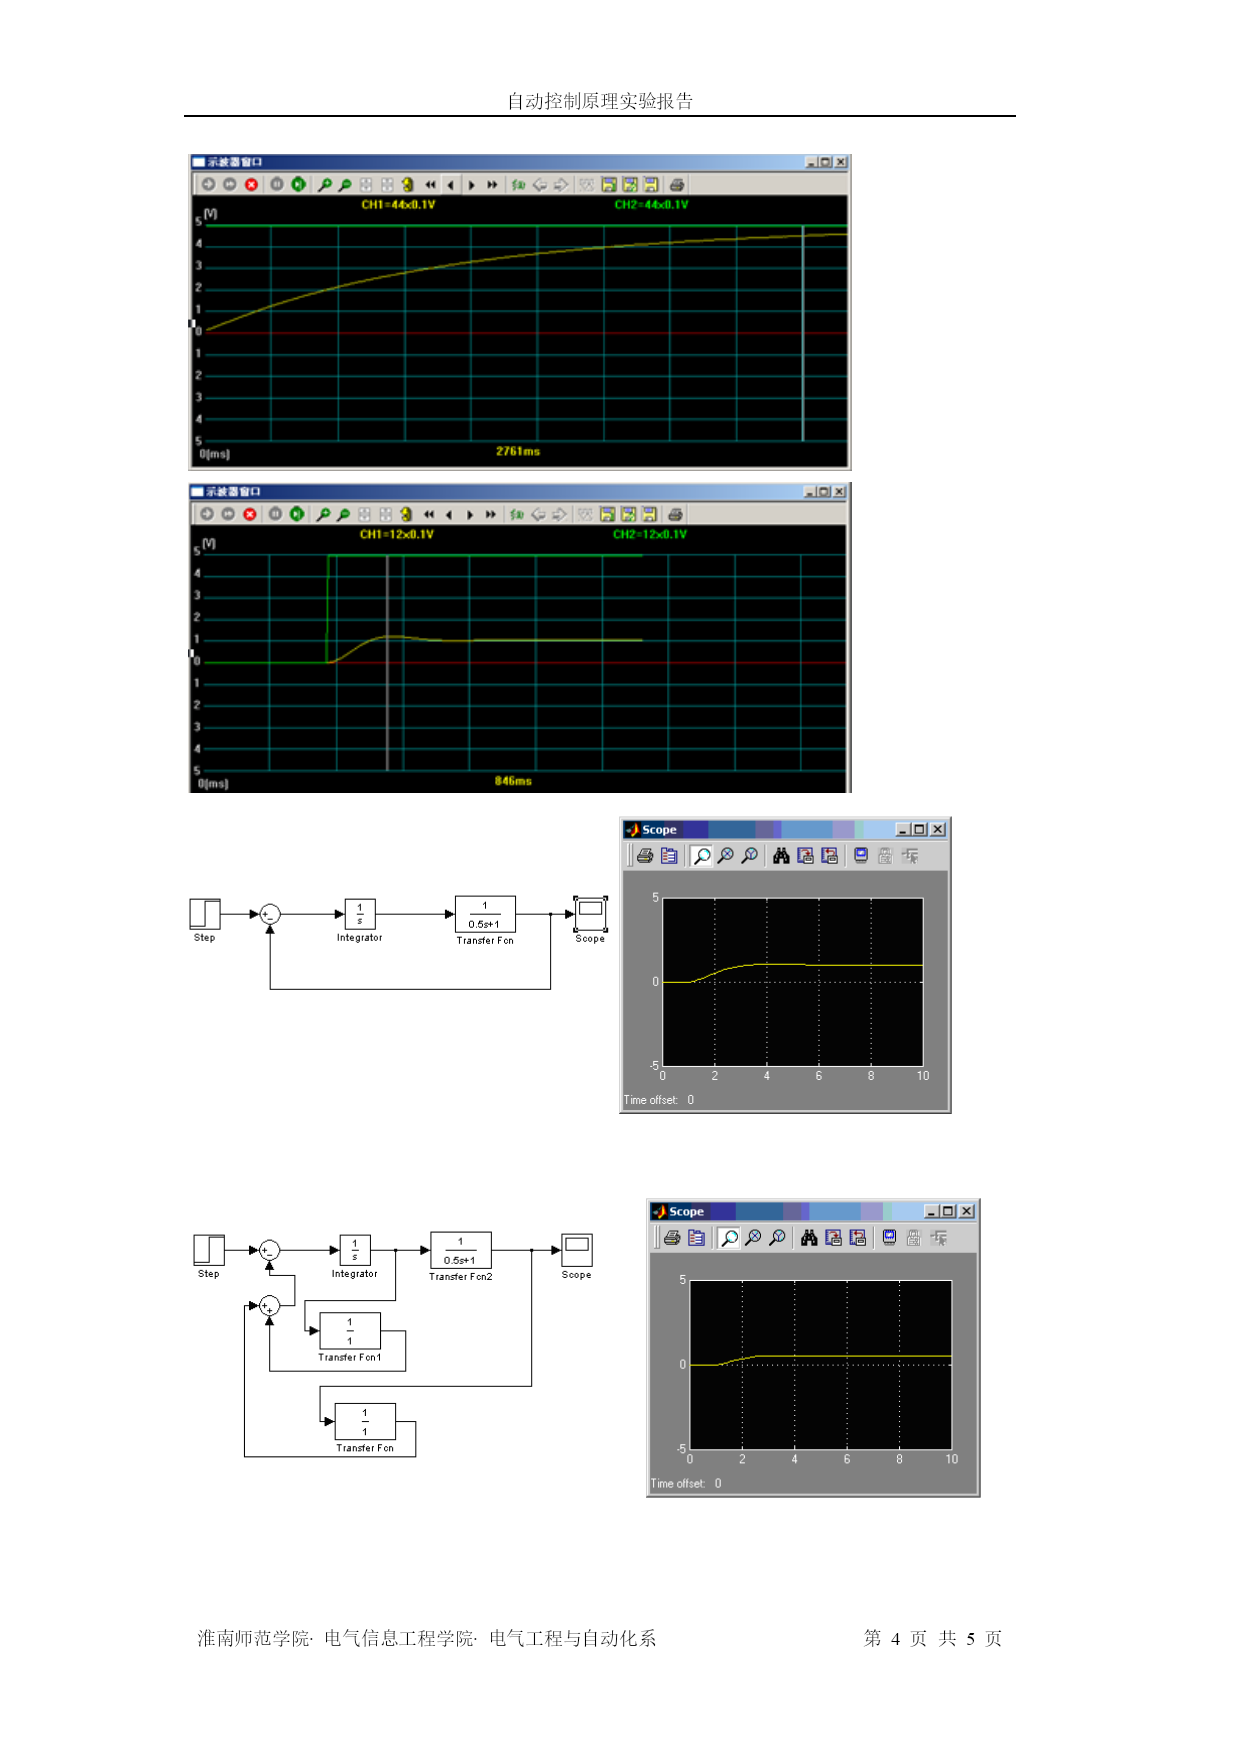Select the sum junction in upper Simulink diagram
Image resolution: width=1241 pixels, height=1754 pixels.
(x=270, y=914)
